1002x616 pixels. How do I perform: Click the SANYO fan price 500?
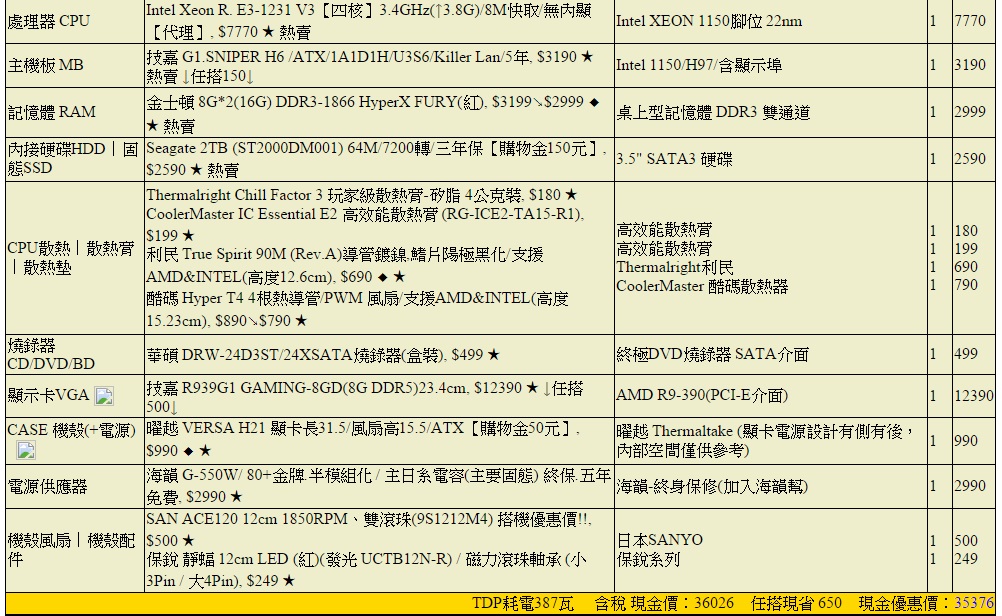(966, 541)
